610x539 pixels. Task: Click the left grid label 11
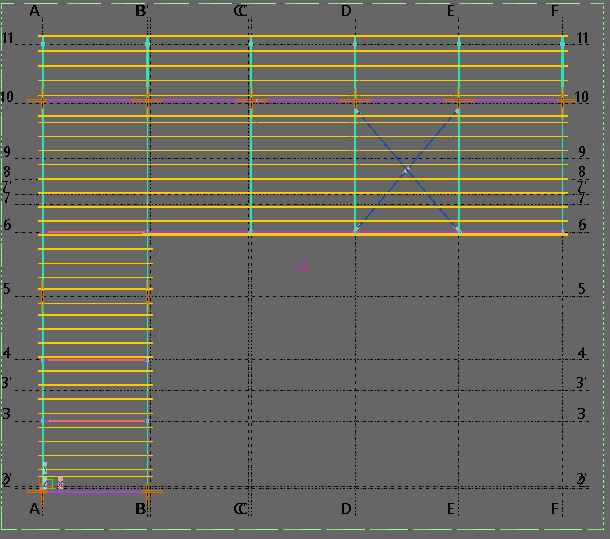coord(7,38)
